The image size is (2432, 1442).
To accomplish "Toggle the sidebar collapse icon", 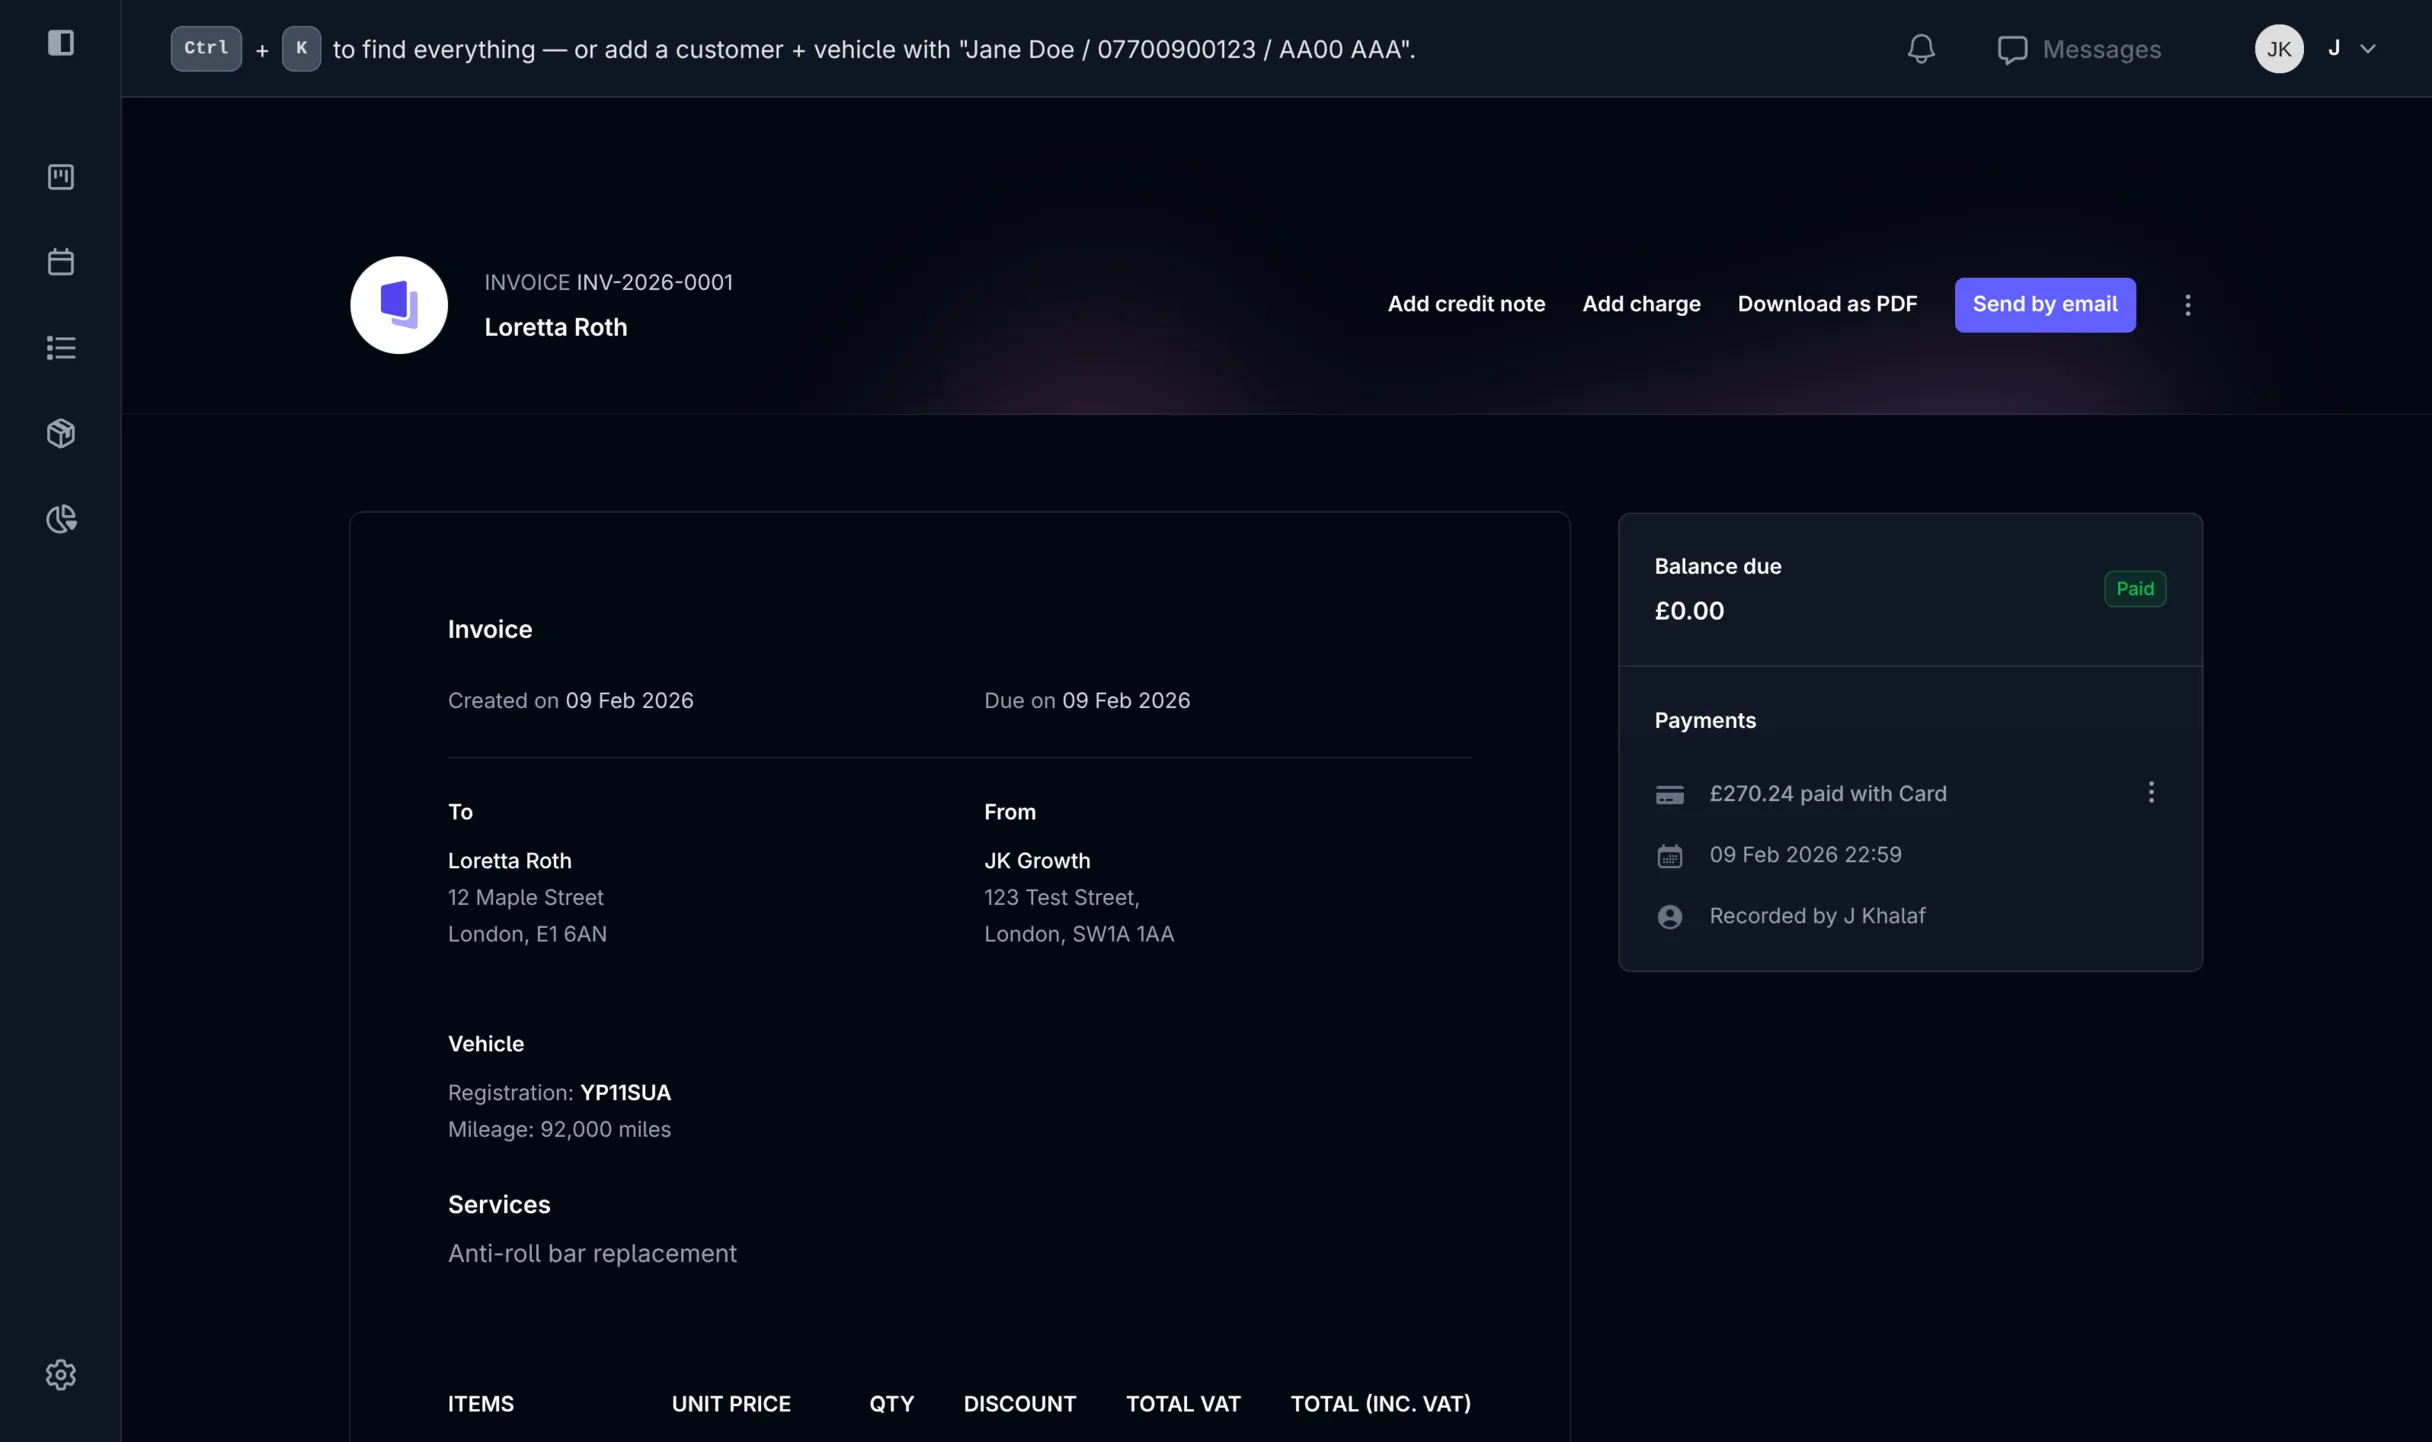I will tap(62, 43).
